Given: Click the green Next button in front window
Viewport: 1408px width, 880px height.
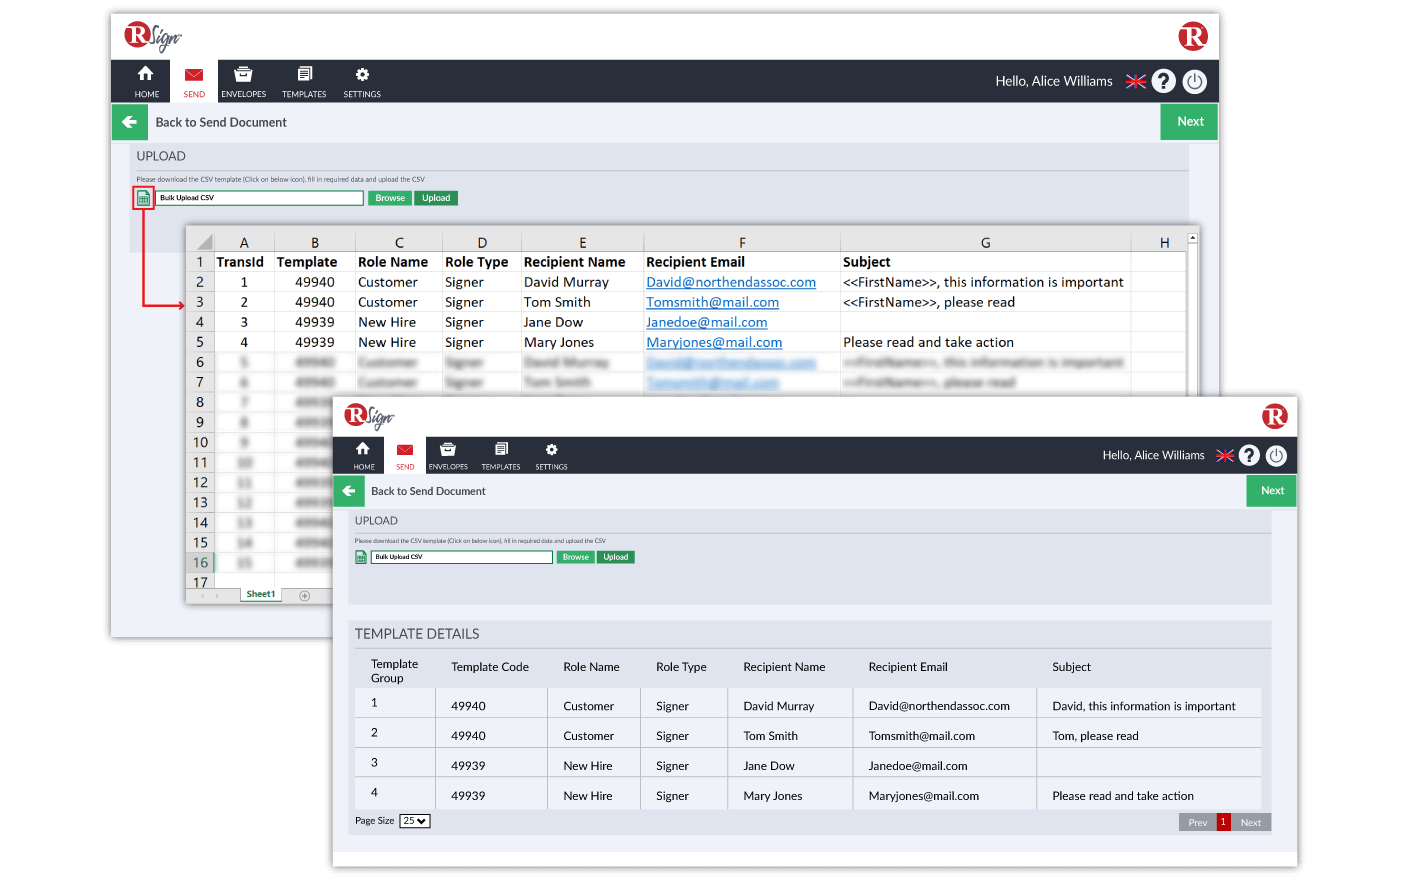Looking at the screenshot, I should (x=1271, y=491).
